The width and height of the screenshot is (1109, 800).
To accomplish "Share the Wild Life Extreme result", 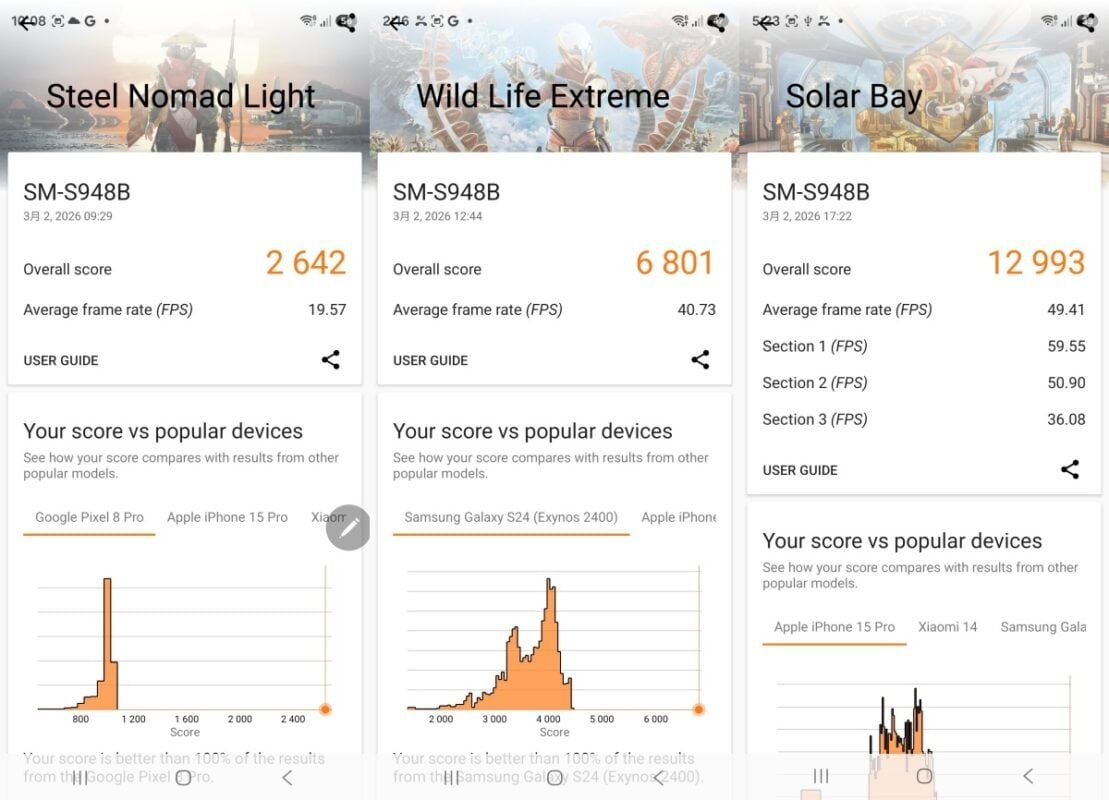I will click(700, 360).
